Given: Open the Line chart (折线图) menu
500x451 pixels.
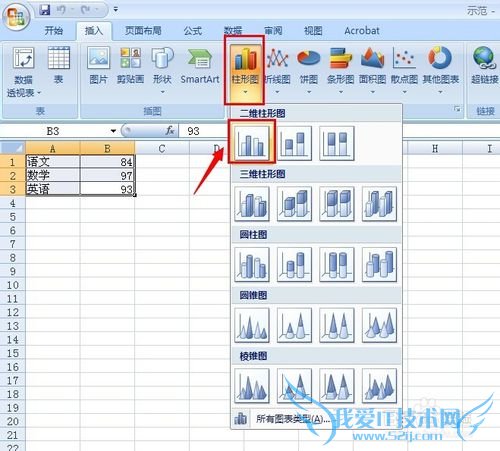Looking at the screenshot, I should pyautogui.click(x=277, y=70).
